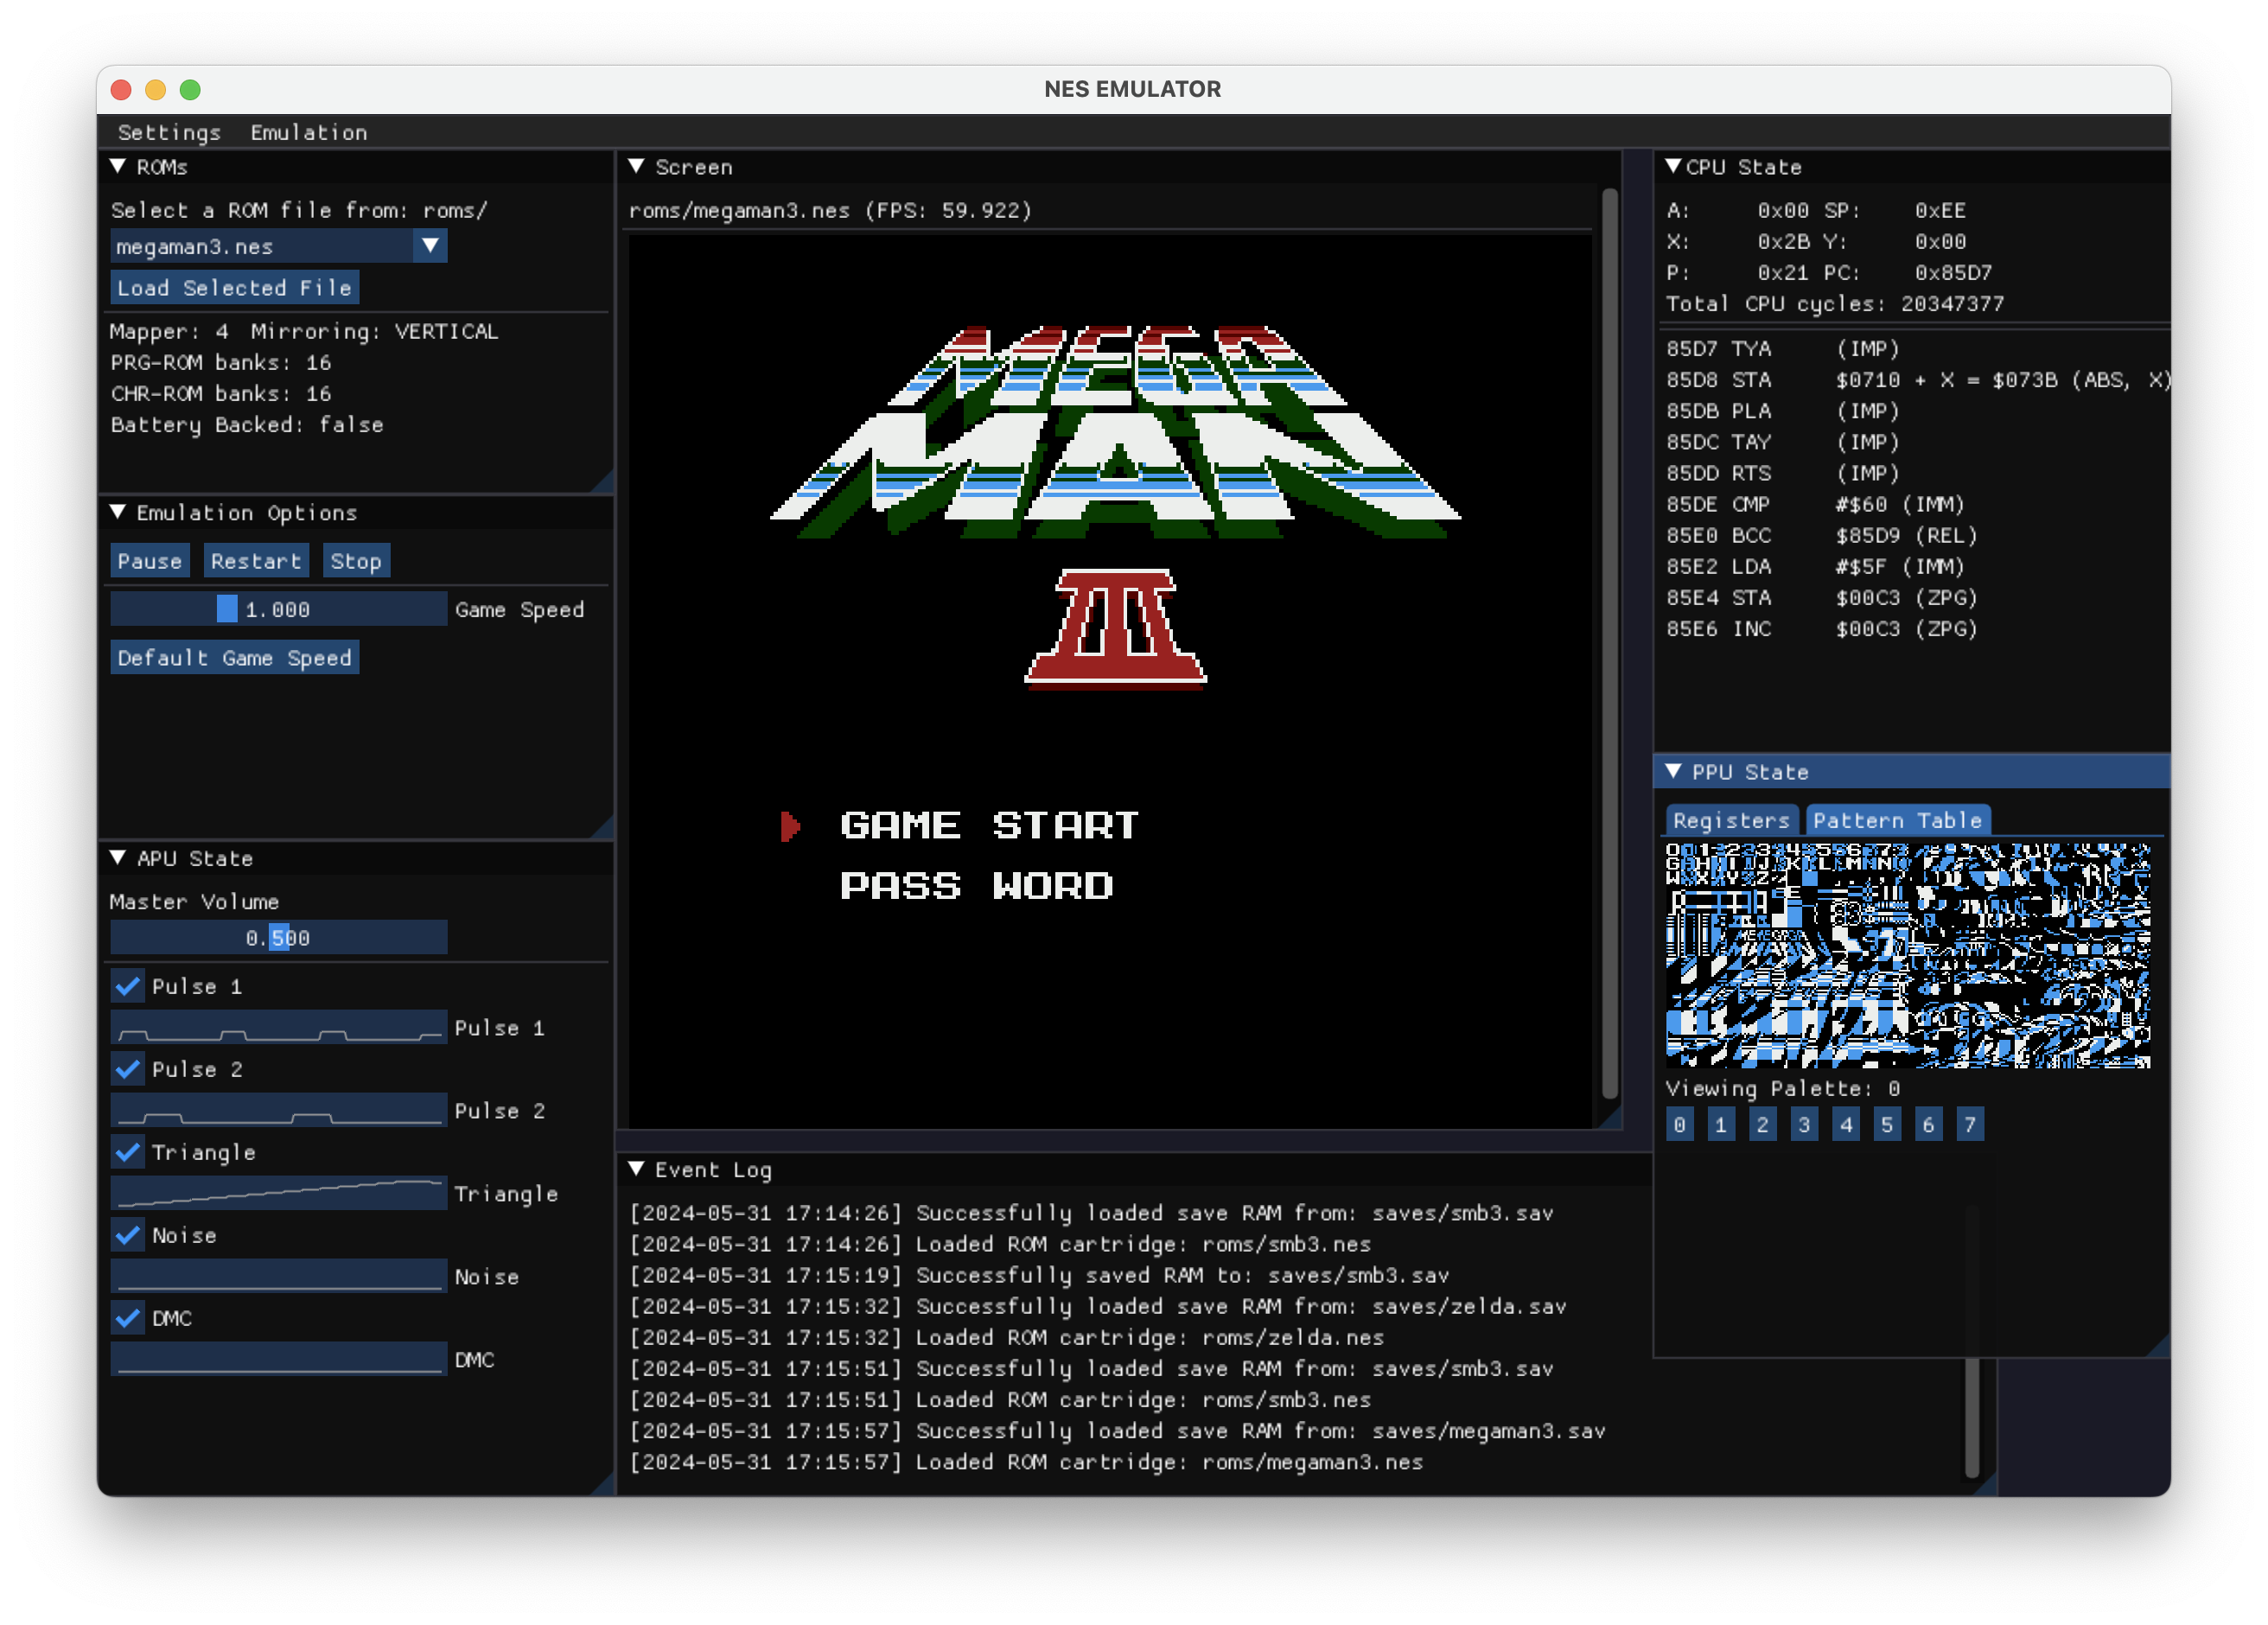This screenshot has width=2268, height=1625.
Task: Collapse the APU State panel triangle
Action: click(x=117, y=857)
